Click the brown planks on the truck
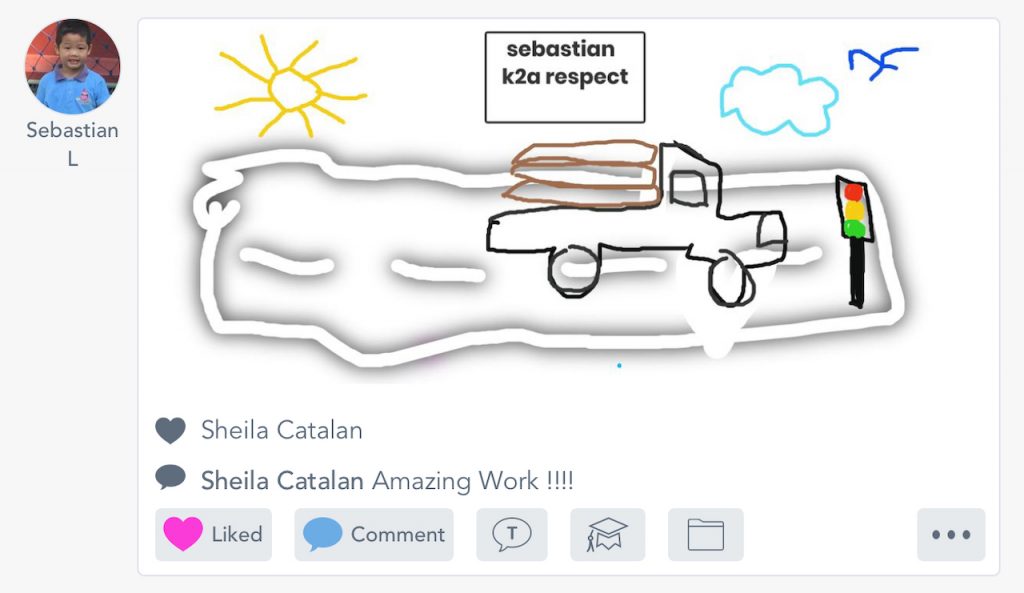This screenshot has width=1024, height=593. (x=584, y=173)
